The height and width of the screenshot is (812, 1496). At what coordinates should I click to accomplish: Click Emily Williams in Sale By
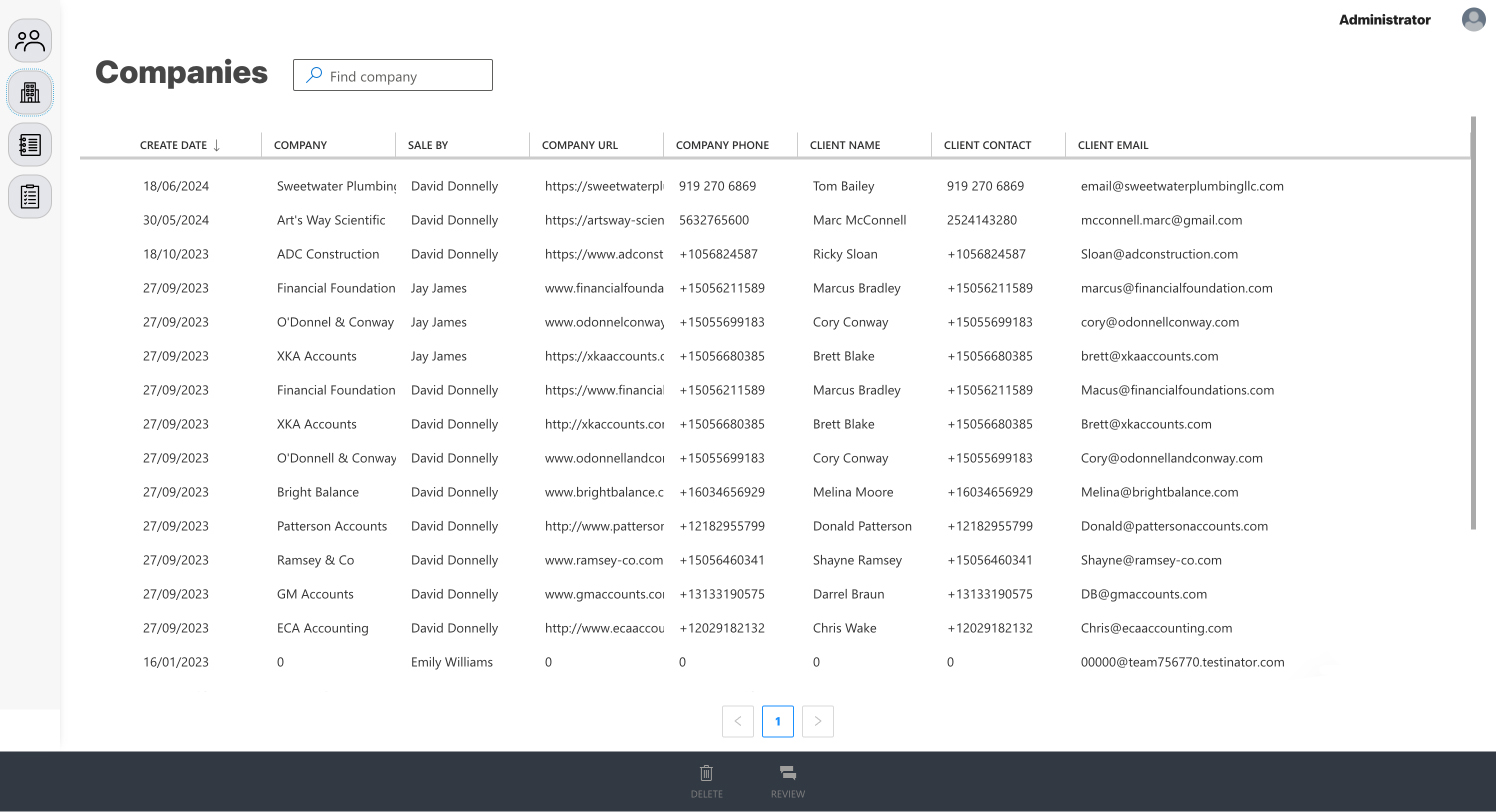(x=452, y=662)
